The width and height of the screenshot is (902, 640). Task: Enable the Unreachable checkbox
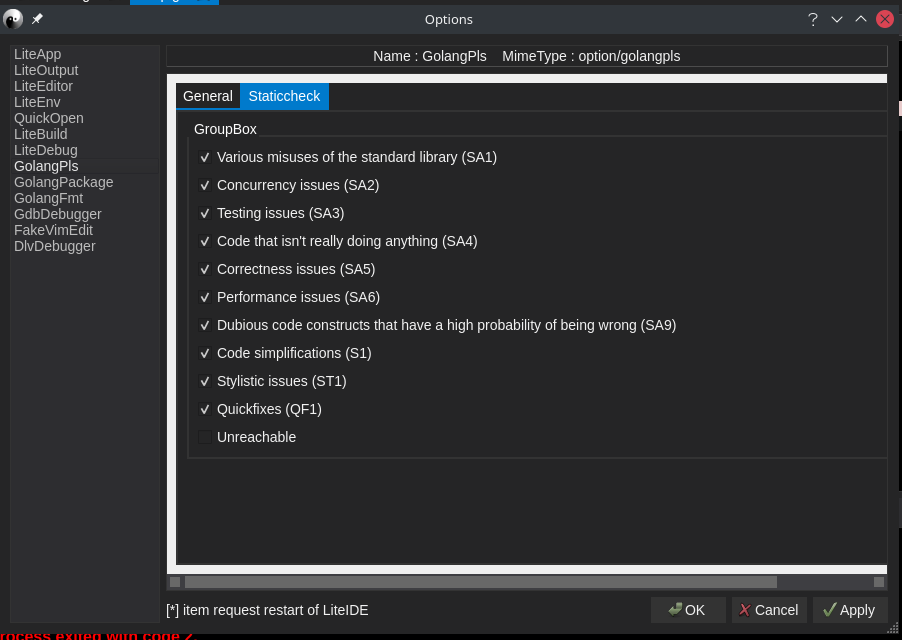pyautogui.click(x=205, y=437)
